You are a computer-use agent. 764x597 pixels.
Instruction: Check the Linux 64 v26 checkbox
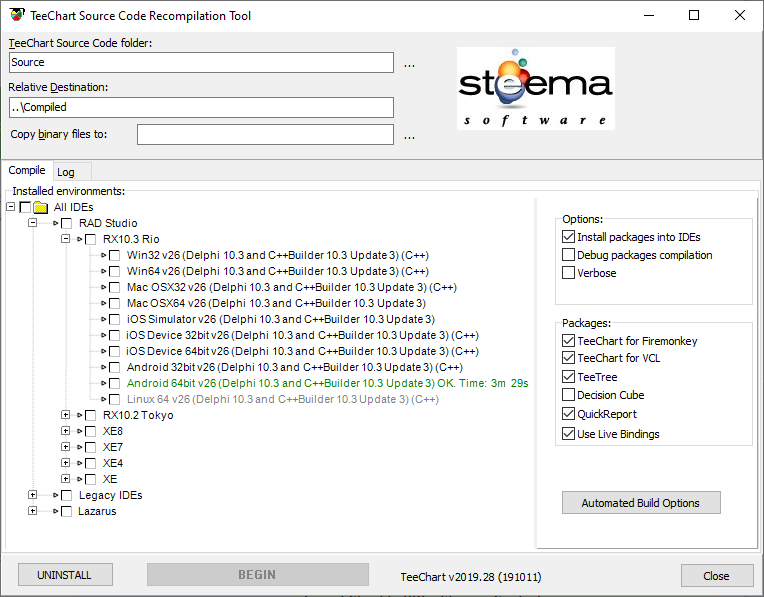(x=115, y=400)
